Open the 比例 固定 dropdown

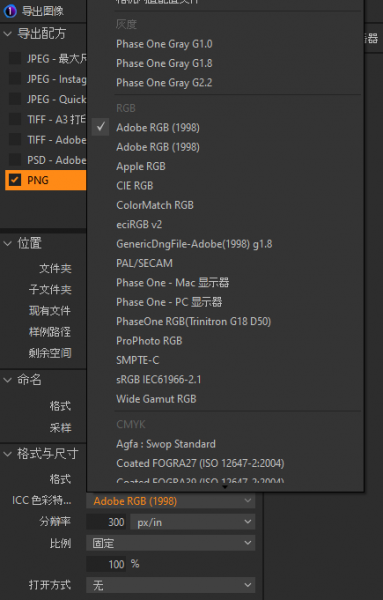(171, 543)
